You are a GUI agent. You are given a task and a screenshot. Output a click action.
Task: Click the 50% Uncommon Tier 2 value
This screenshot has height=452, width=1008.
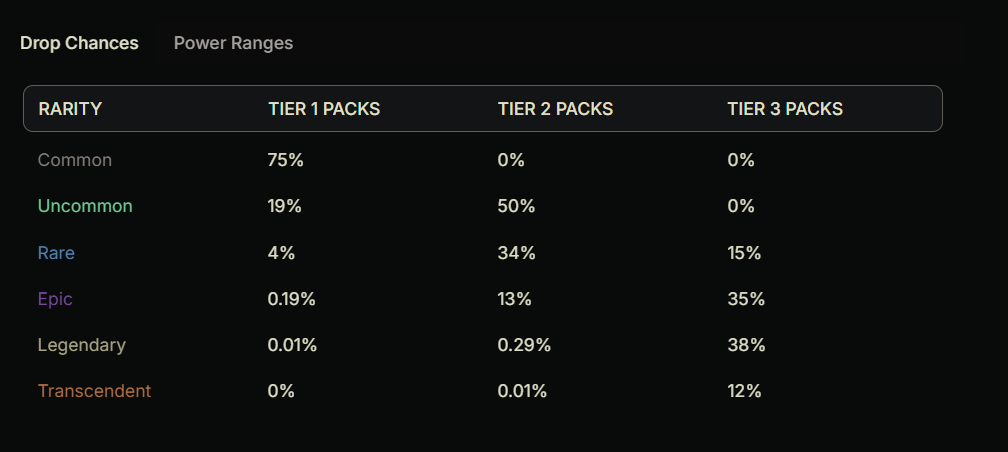516,206
